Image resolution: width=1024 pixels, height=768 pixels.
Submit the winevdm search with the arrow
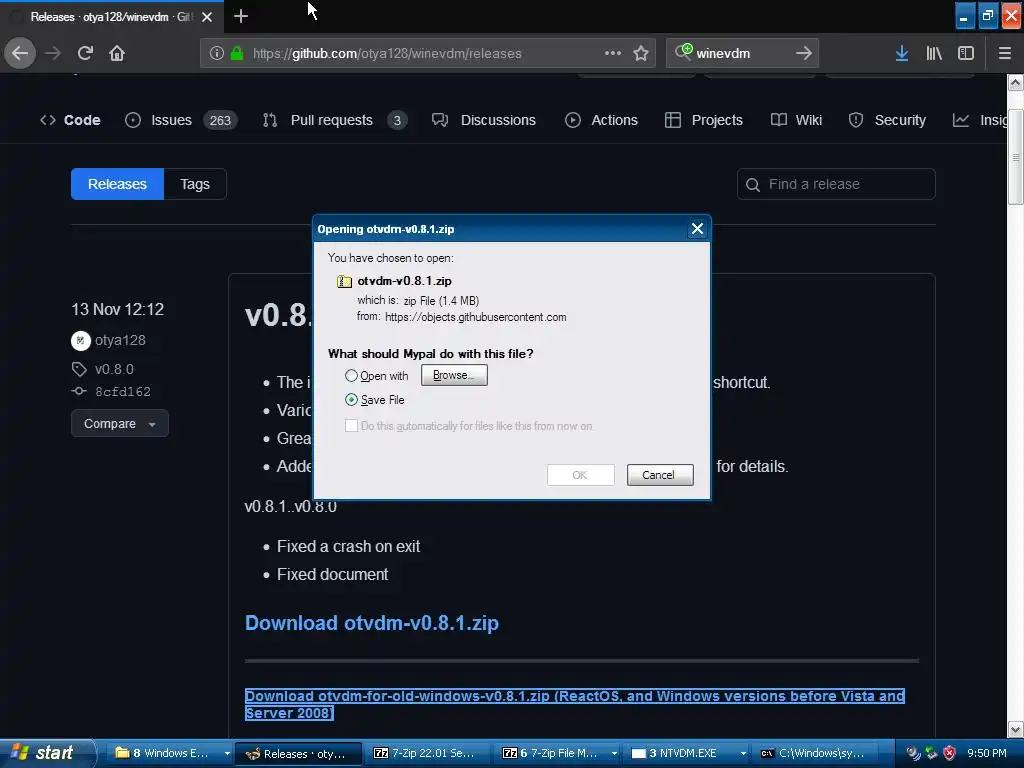tap(804, 53)
